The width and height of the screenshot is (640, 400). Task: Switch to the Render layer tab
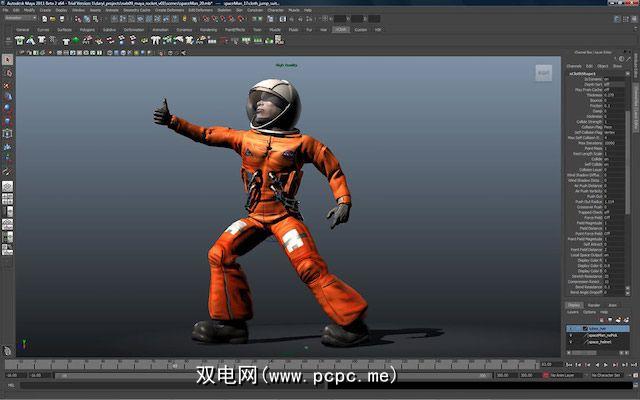point(593,305)
